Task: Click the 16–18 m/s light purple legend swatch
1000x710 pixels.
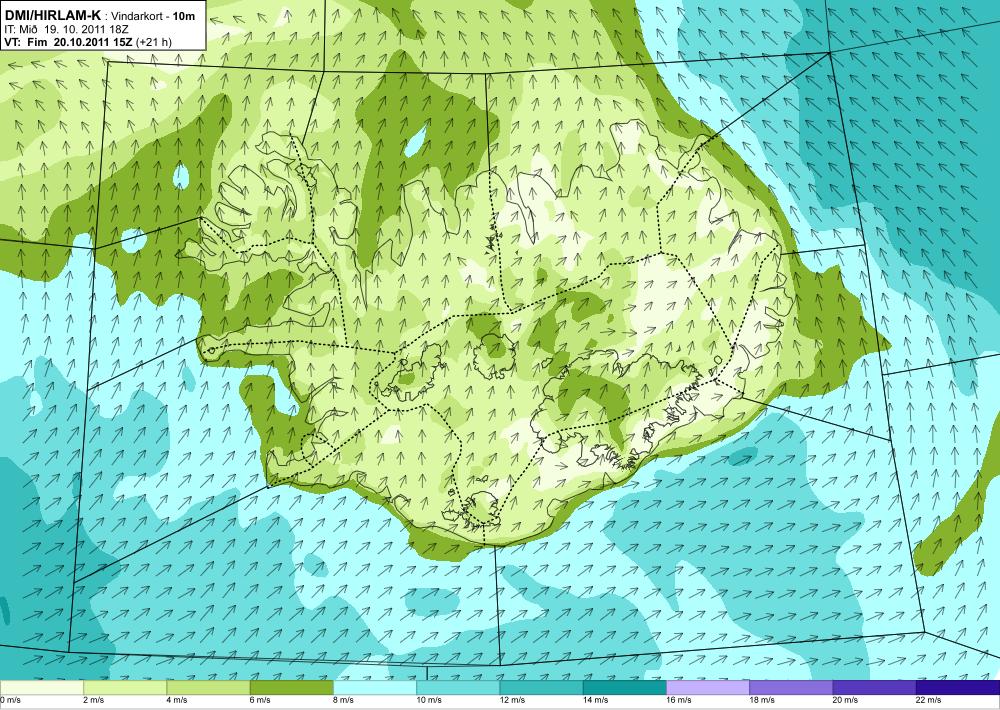Action: point(708,688)
